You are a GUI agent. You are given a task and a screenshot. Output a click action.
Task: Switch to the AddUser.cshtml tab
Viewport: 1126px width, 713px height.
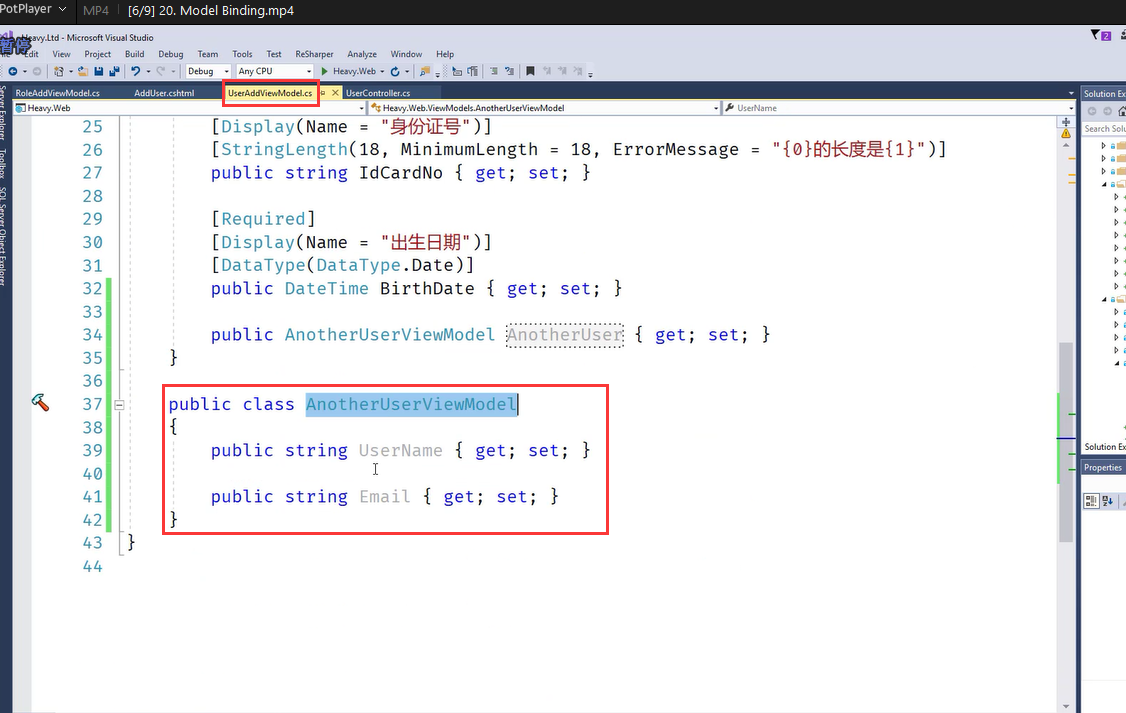tap(163, 93)
